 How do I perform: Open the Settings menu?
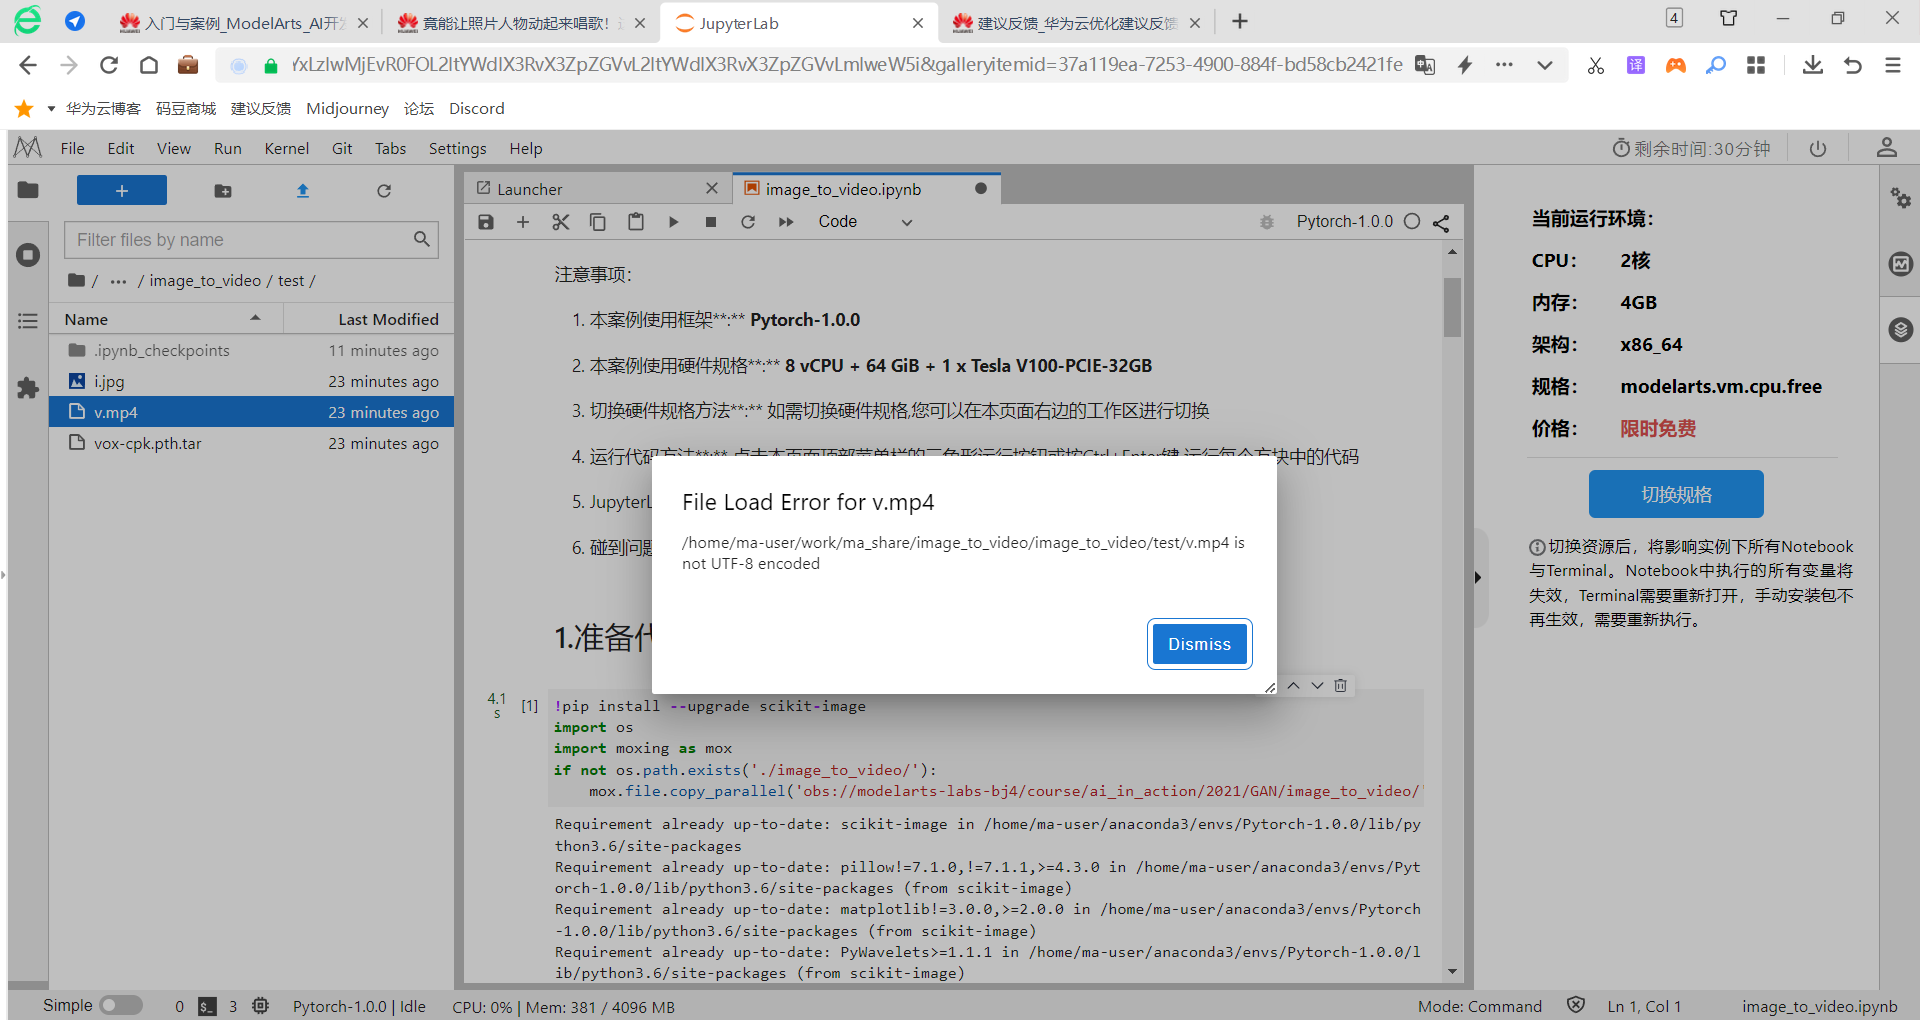point(458,148)
